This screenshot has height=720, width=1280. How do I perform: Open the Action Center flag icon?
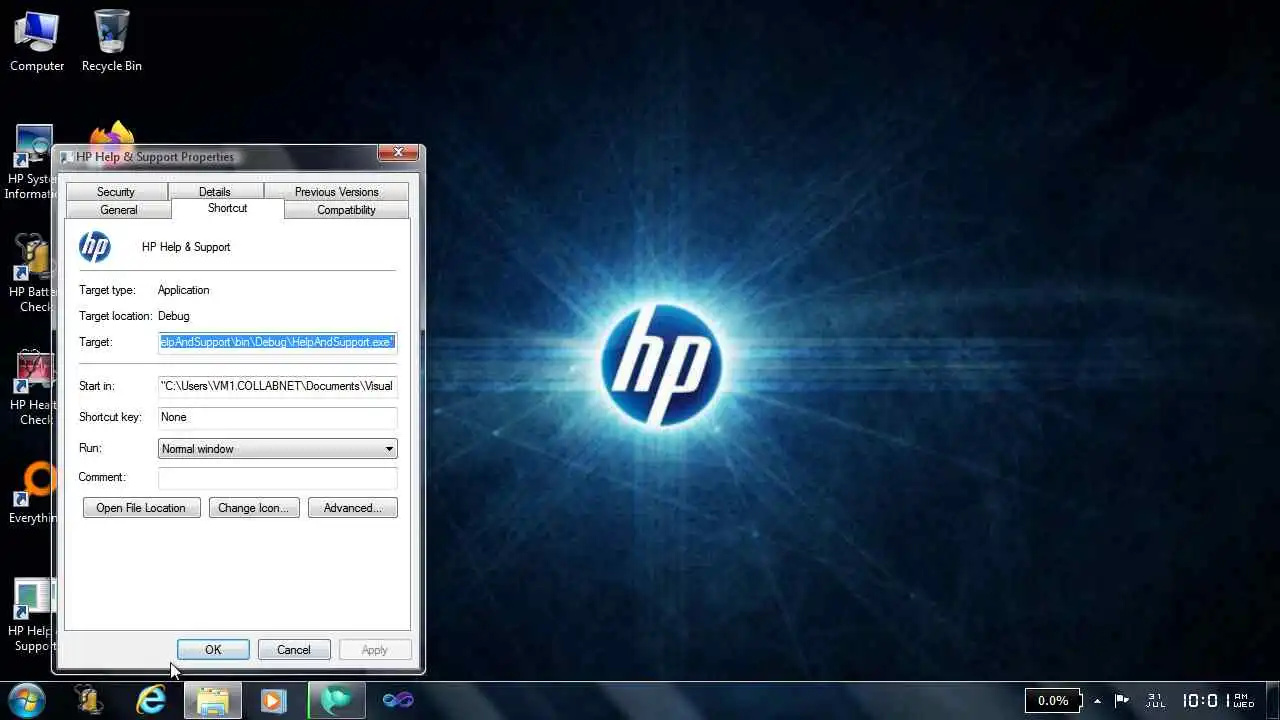[1122, 700]
